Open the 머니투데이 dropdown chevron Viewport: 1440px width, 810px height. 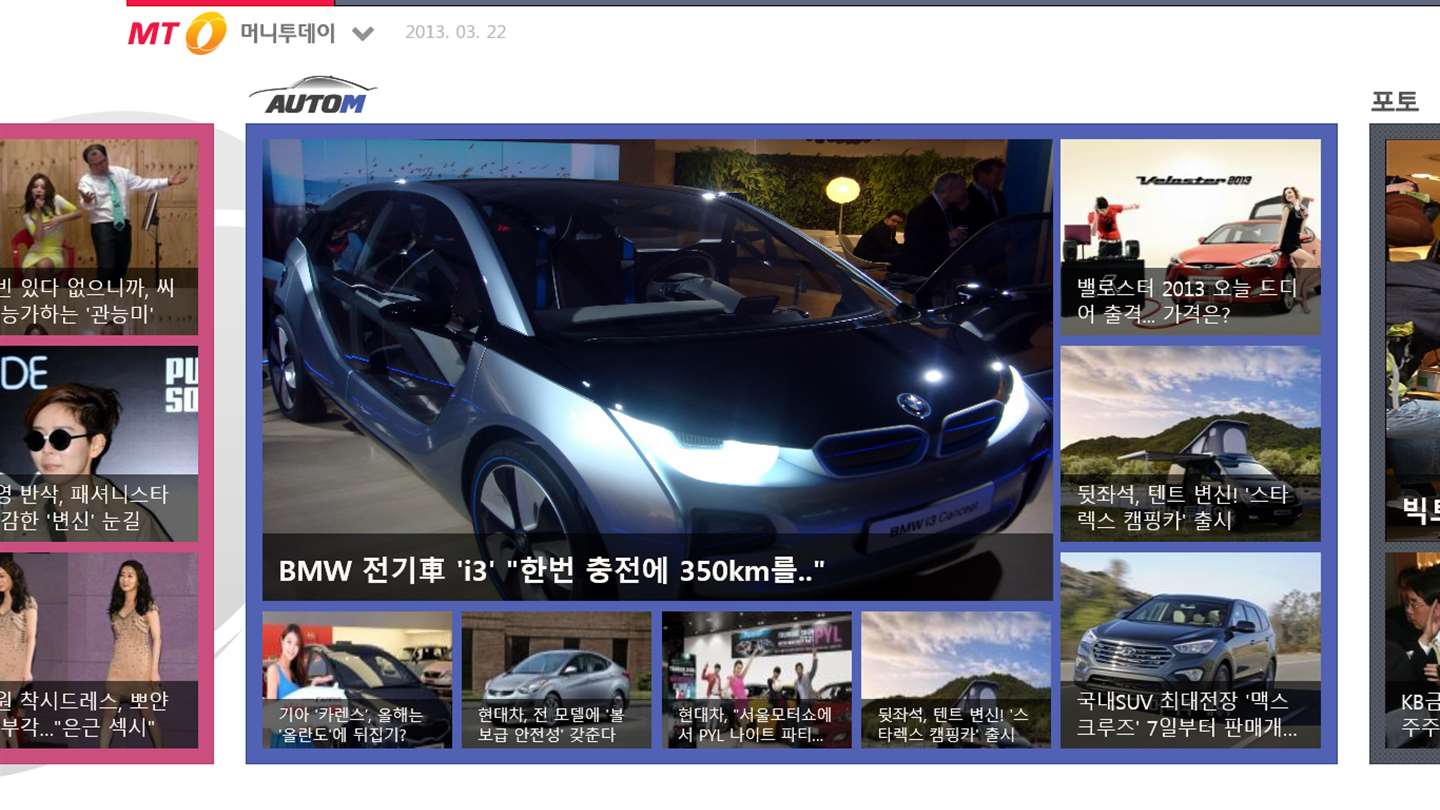click(363, 33)
